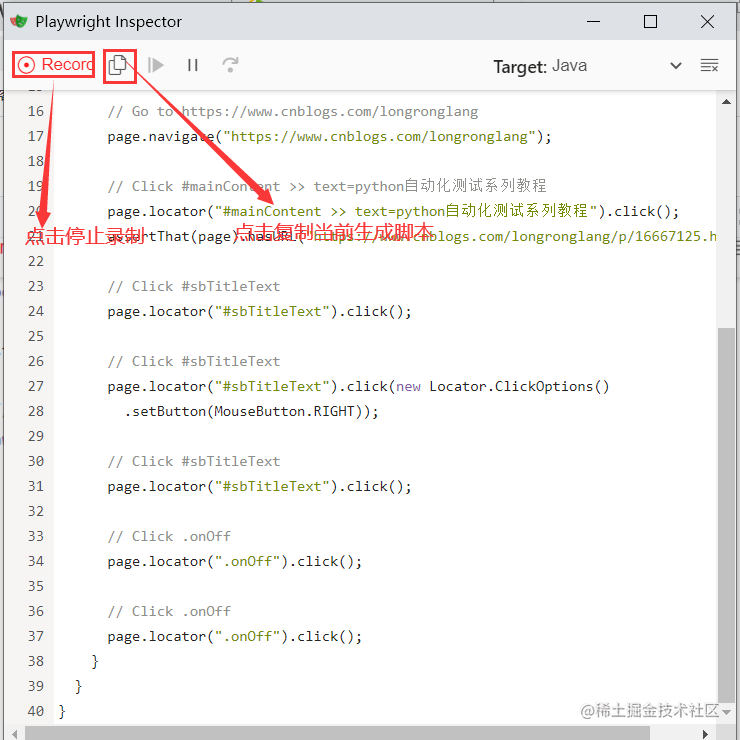Click the Locator.ClickOptions line 27

point(358,387)
